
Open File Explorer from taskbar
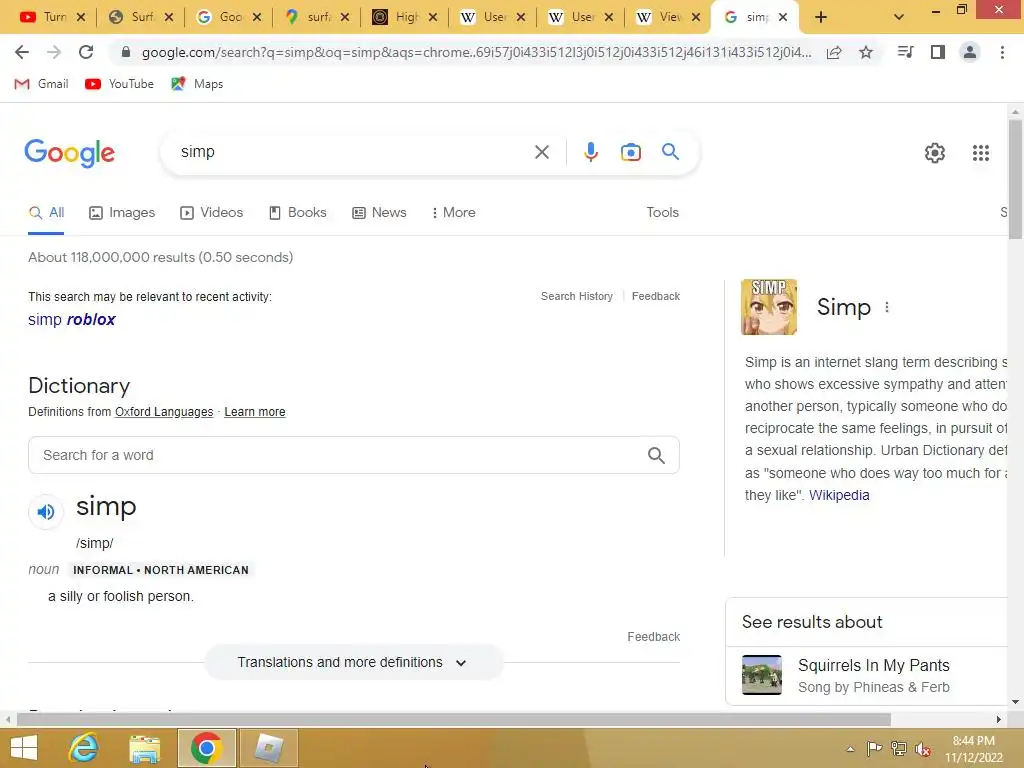pos(144,748)
